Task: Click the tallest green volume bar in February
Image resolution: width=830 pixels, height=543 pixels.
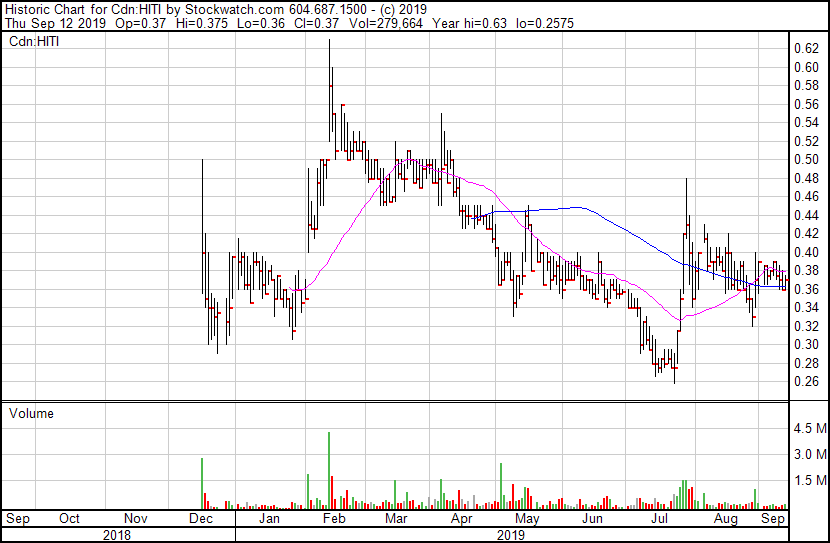Action: point(329,470)
